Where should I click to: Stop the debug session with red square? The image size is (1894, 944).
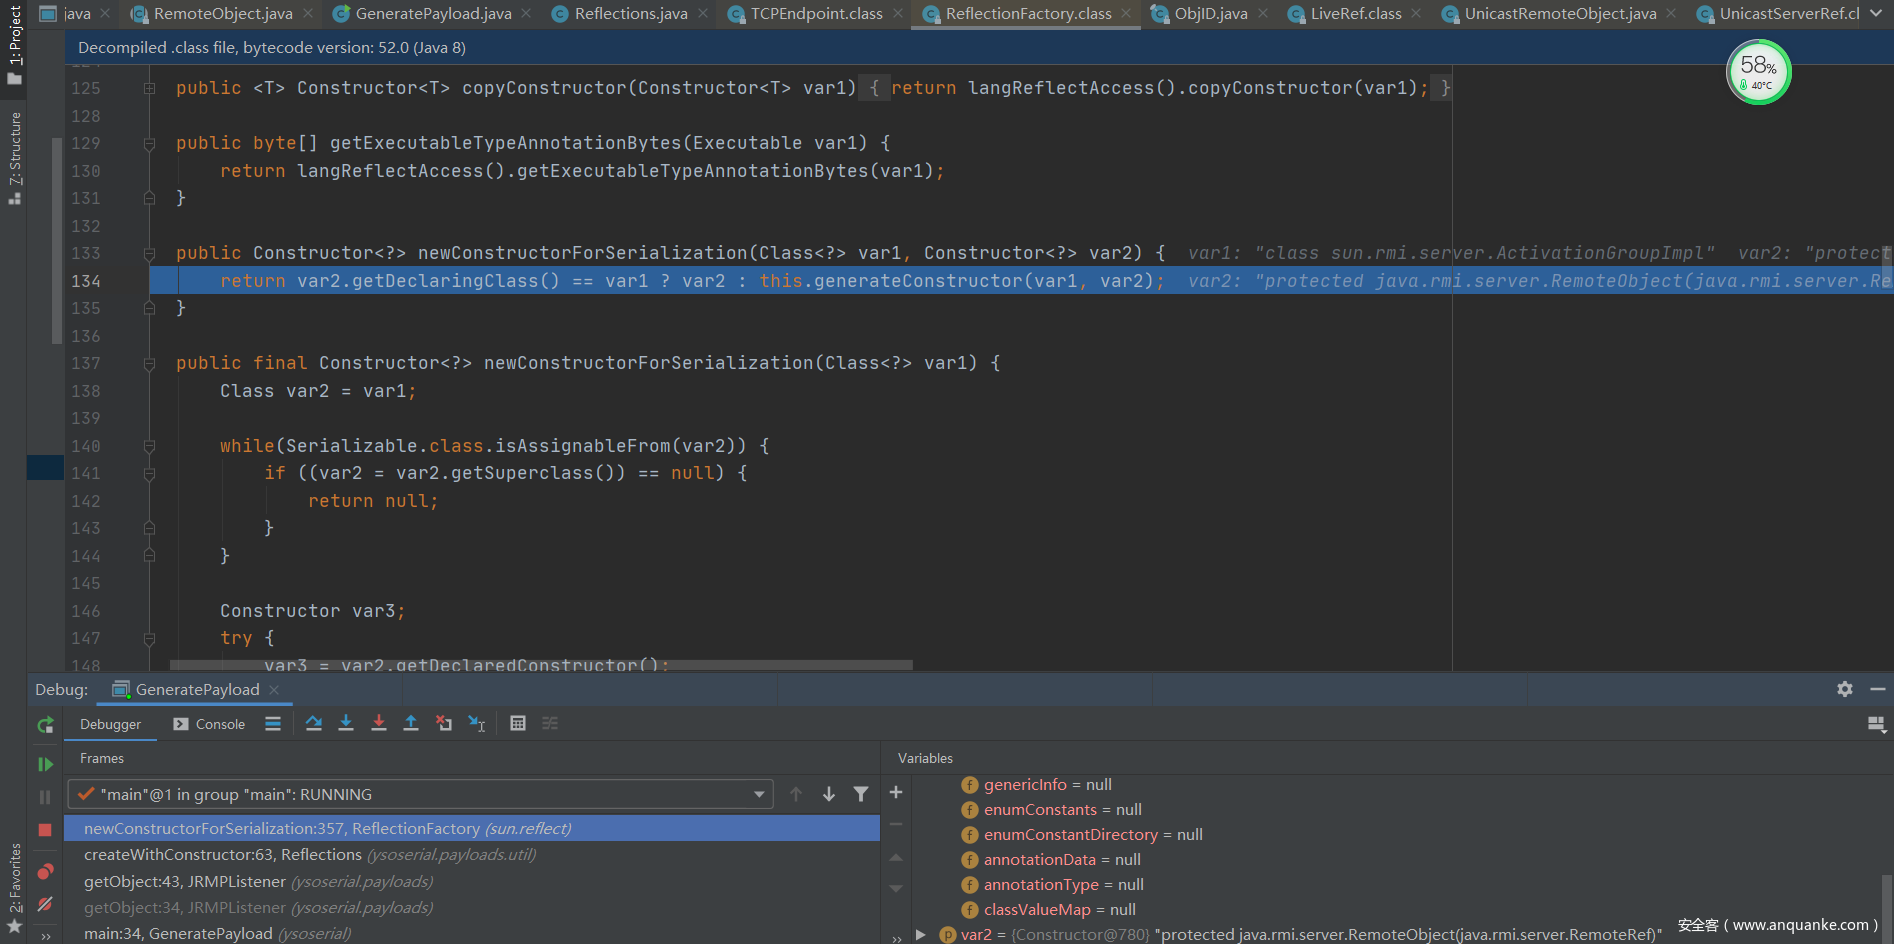coord(45,830)
